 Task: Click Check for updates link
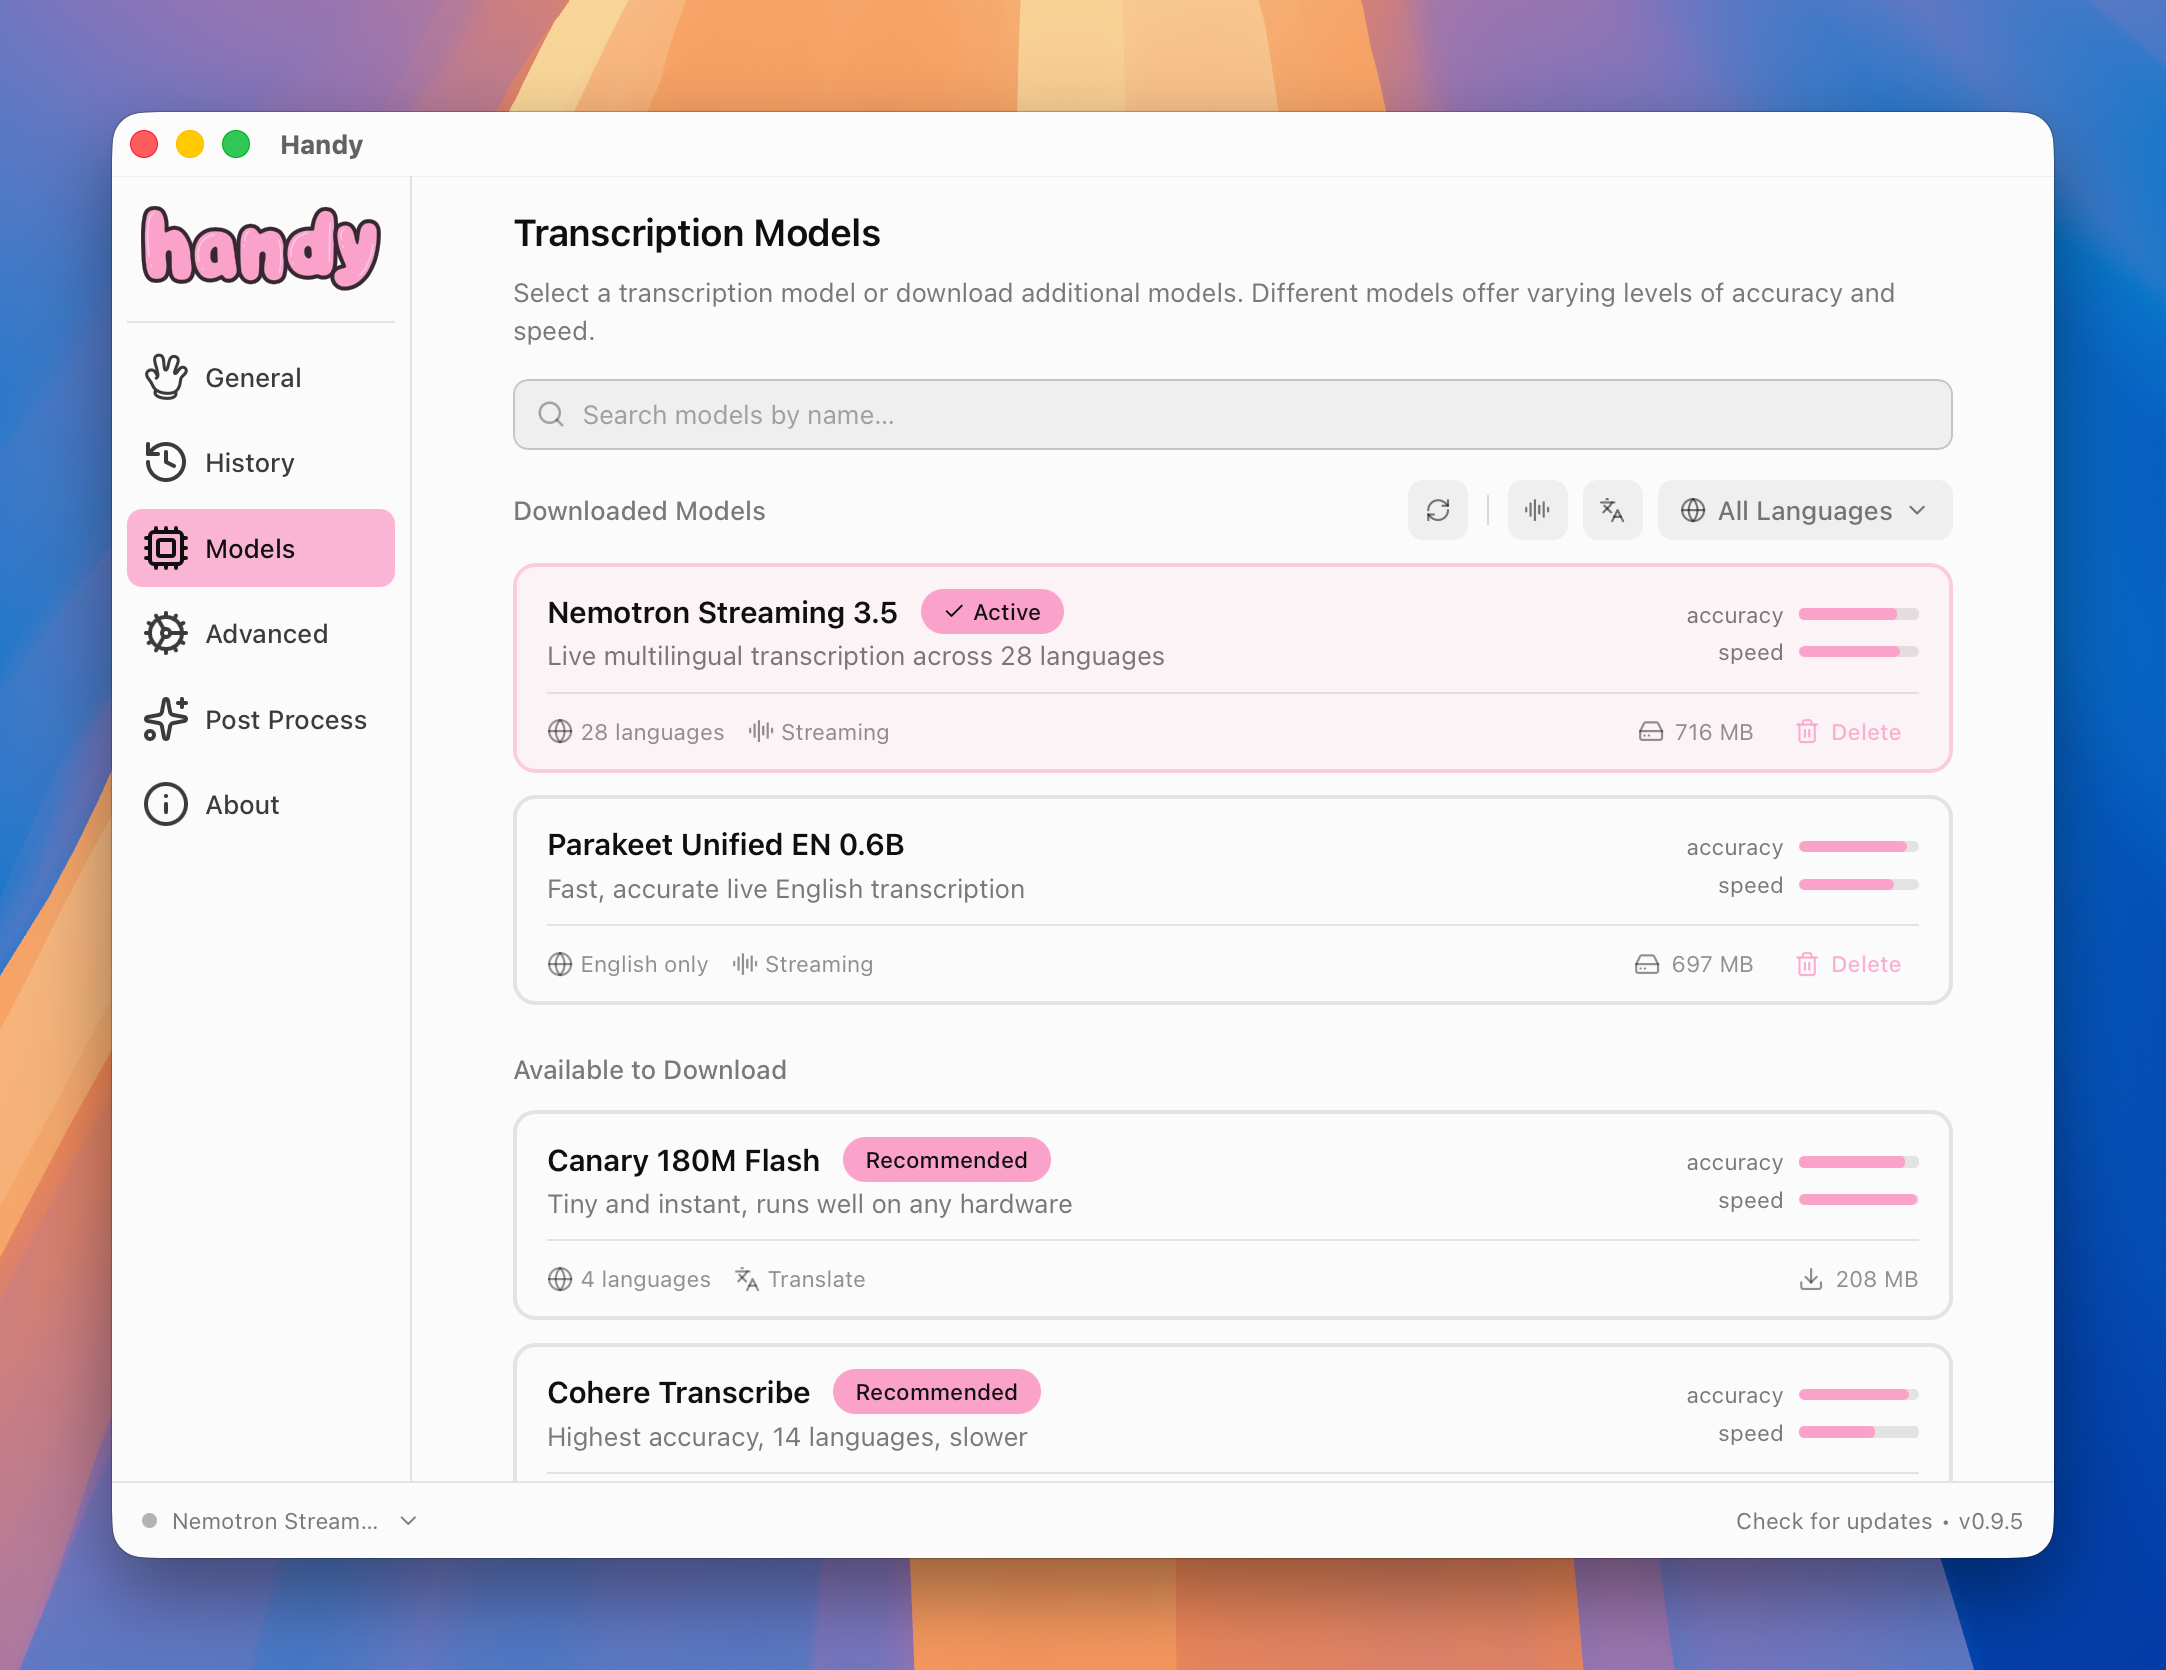pos(1834,1521)
